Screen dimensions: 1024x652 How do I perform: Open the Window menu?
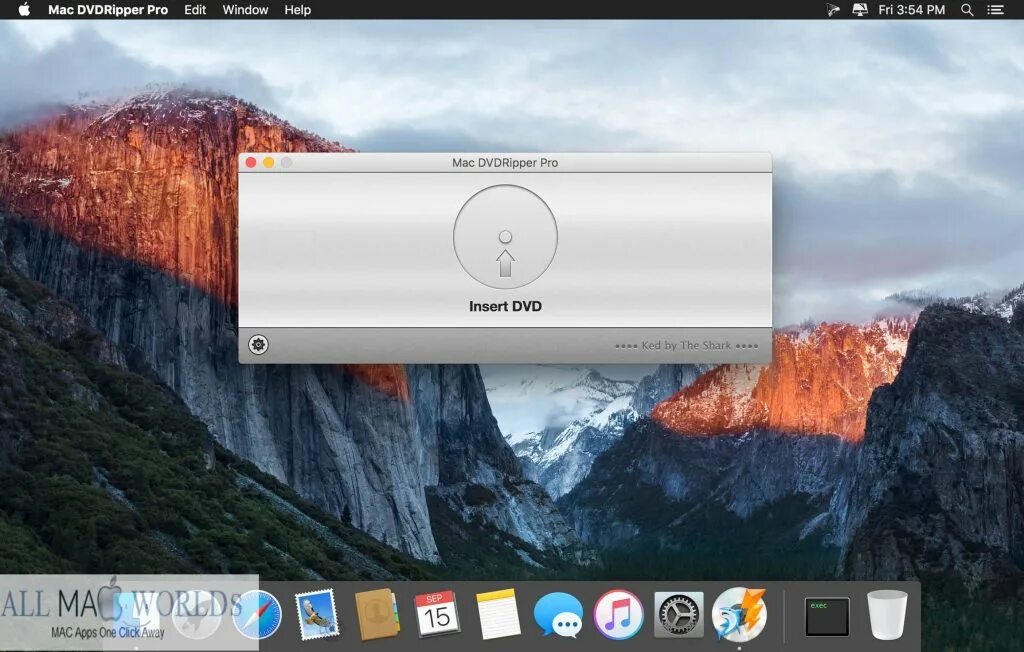(245, 10)
